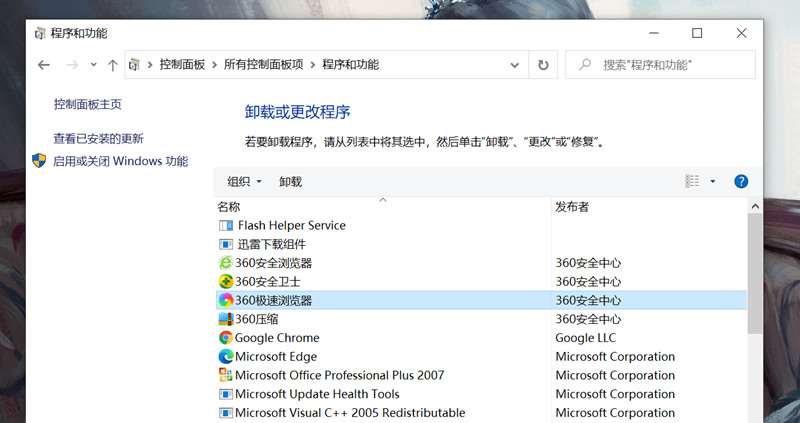Click the search magnifier icon
Viewport: 800px width, 423px height.
pos(585,64)
